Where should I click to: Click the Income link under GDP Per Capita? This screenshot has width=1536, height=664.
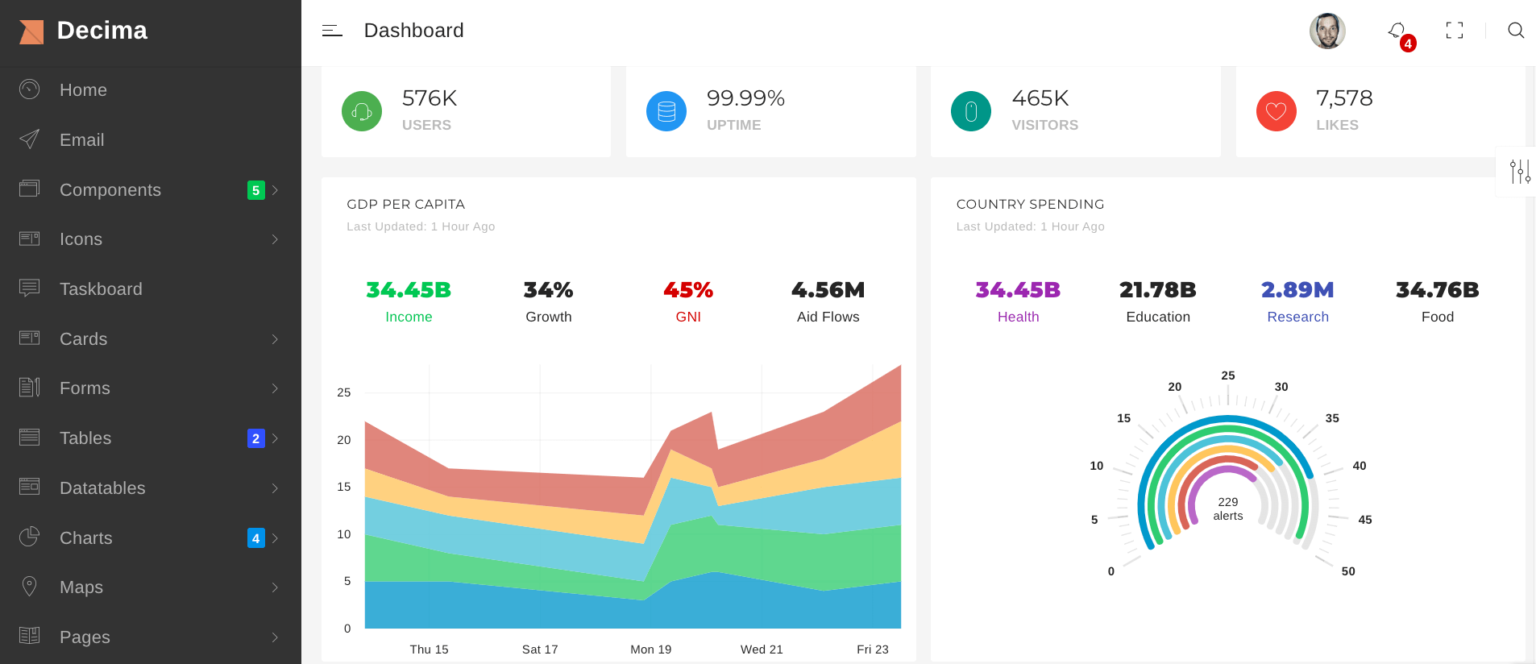pos(408,316)
